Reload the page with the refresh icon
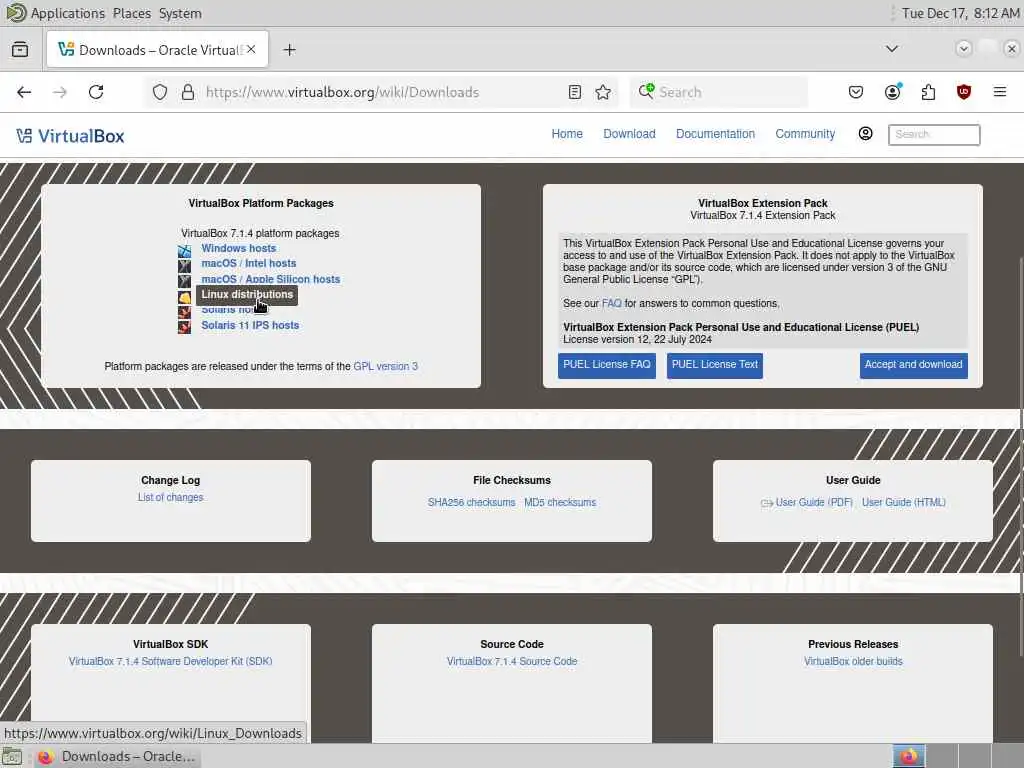 [96, 92]
